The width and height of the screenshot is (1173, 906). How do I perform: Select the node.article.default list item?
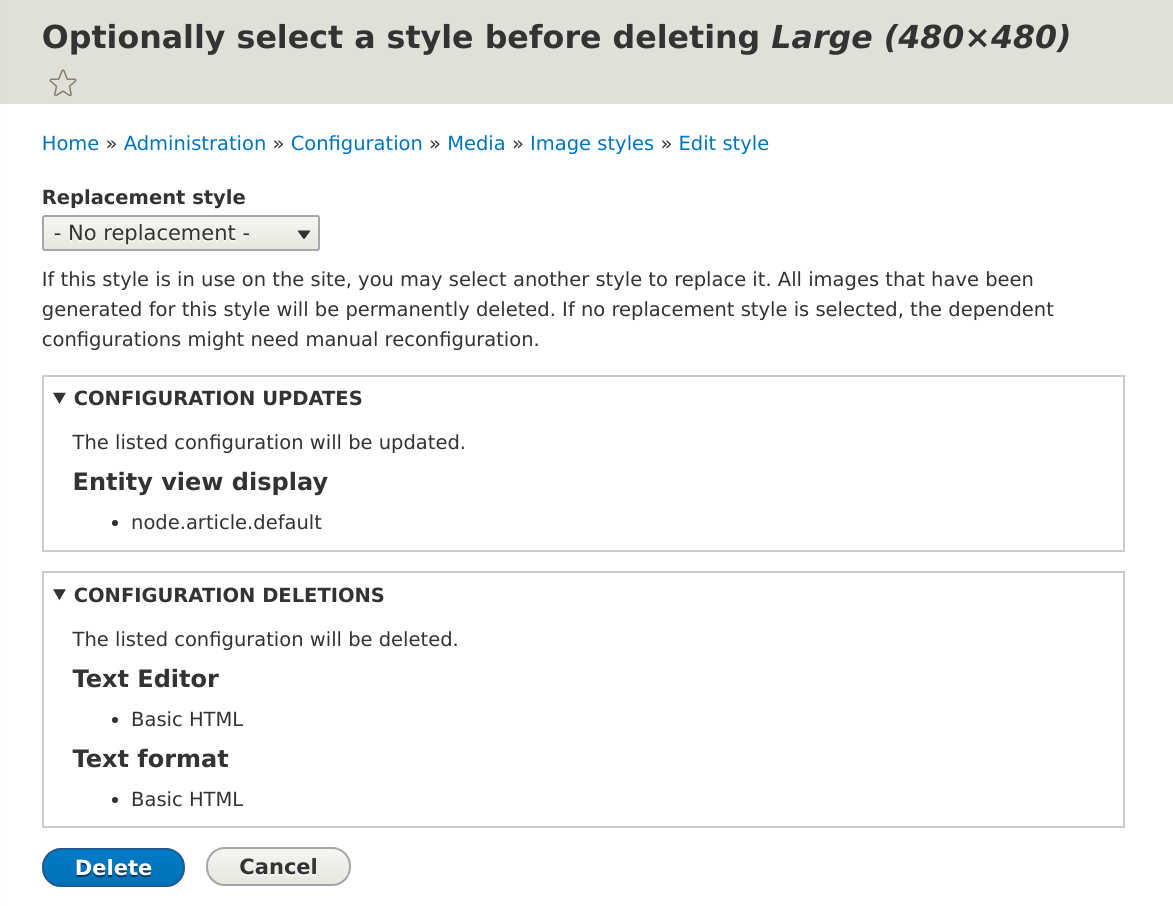[x=226, y=522]
